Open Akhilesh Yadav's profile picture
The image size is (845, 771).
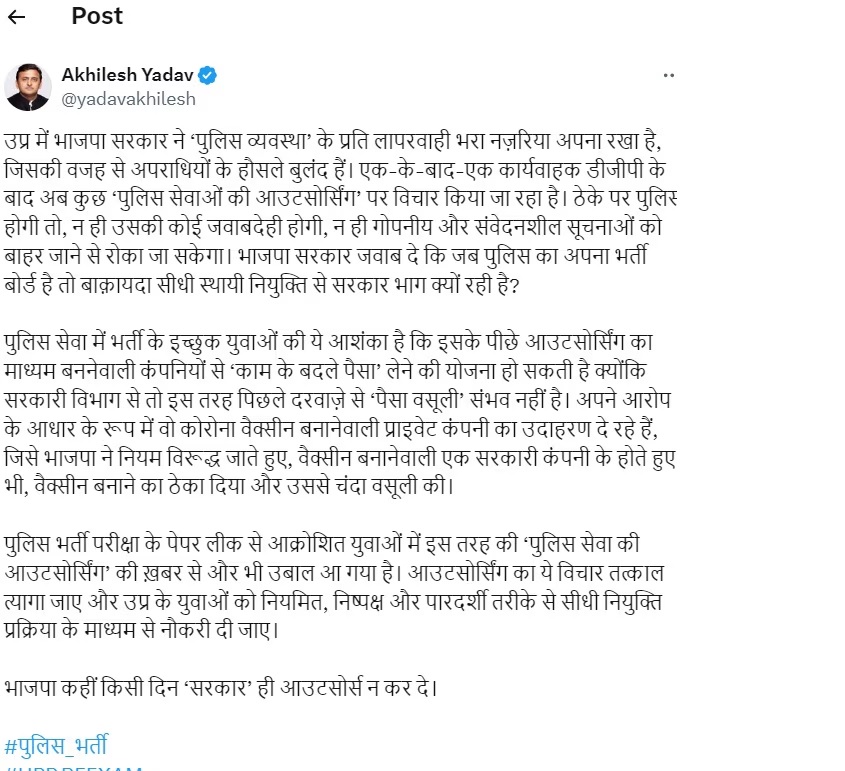(x=28, y=87)
